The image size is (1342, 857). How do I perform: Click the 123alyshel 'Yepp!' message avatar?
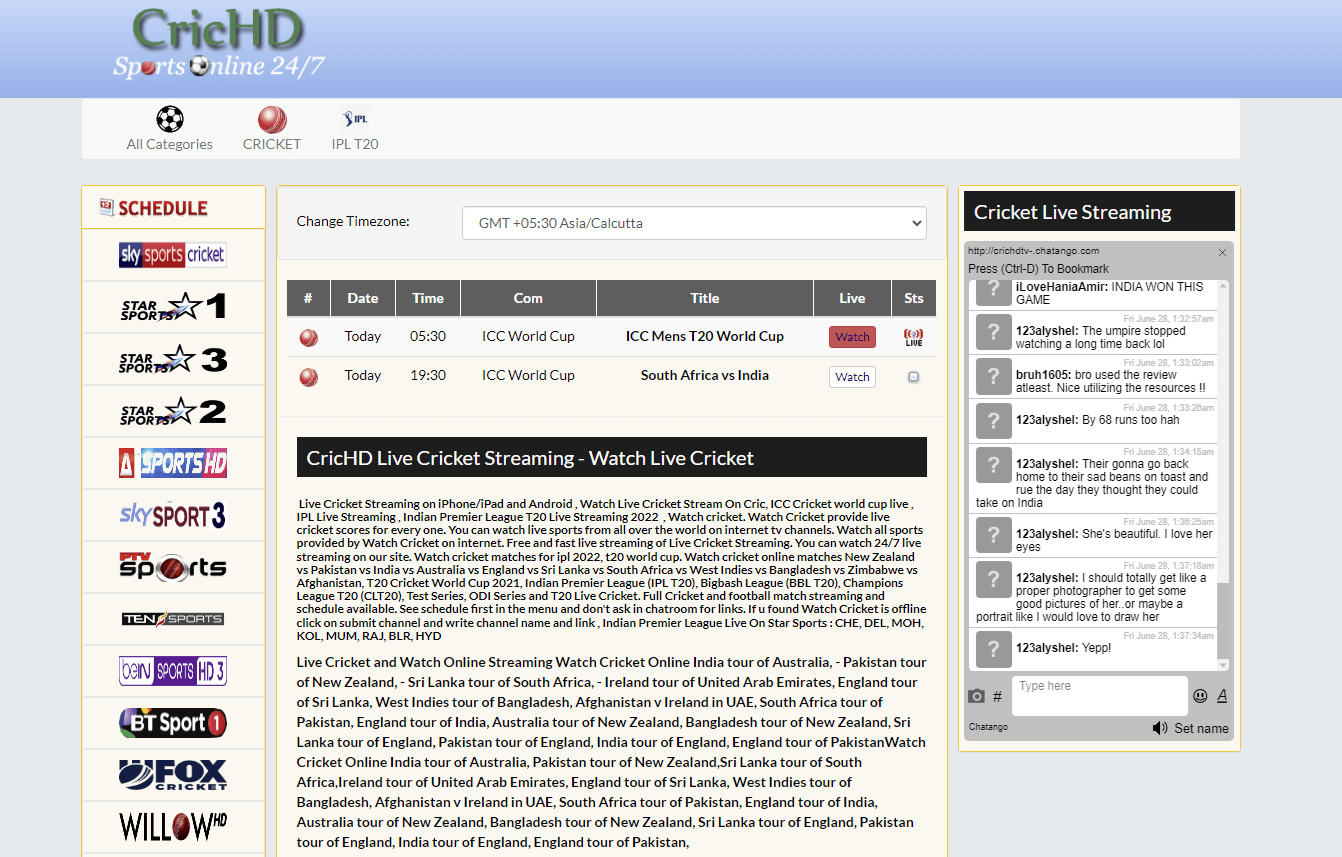[x=994, y=650]
